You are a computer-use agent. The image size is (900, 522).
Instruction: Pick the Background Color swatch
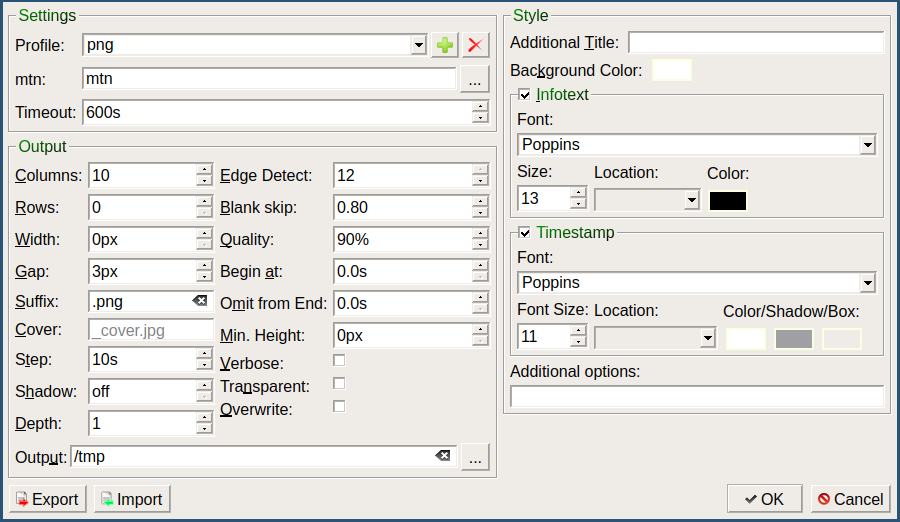671,70
